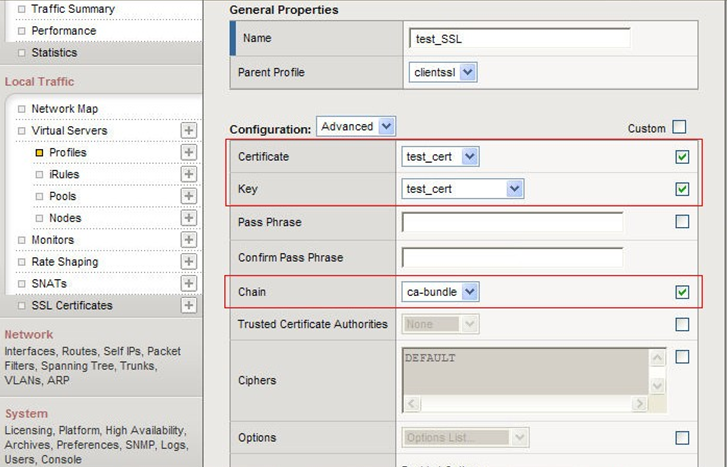Click plus icon beside Nodes
This screenshot has width=727, height=467.
point(188,218)
